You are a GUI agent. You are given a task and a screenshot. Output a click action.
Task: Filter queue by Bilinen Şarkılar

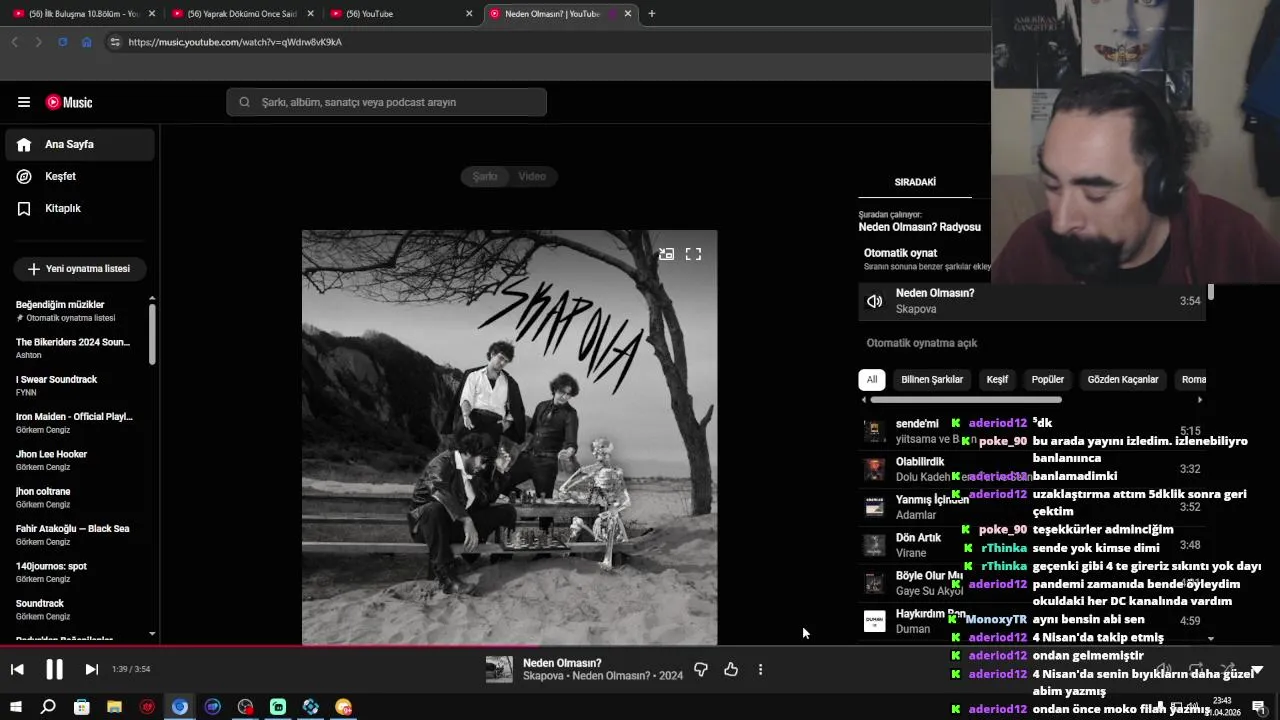(x=932, y=379)
